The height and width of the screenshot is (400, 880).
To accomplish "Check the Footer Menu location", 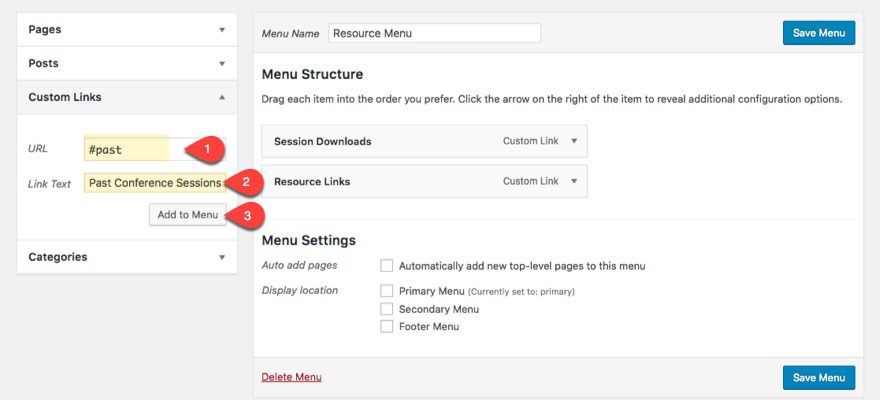I will [387, 327].
